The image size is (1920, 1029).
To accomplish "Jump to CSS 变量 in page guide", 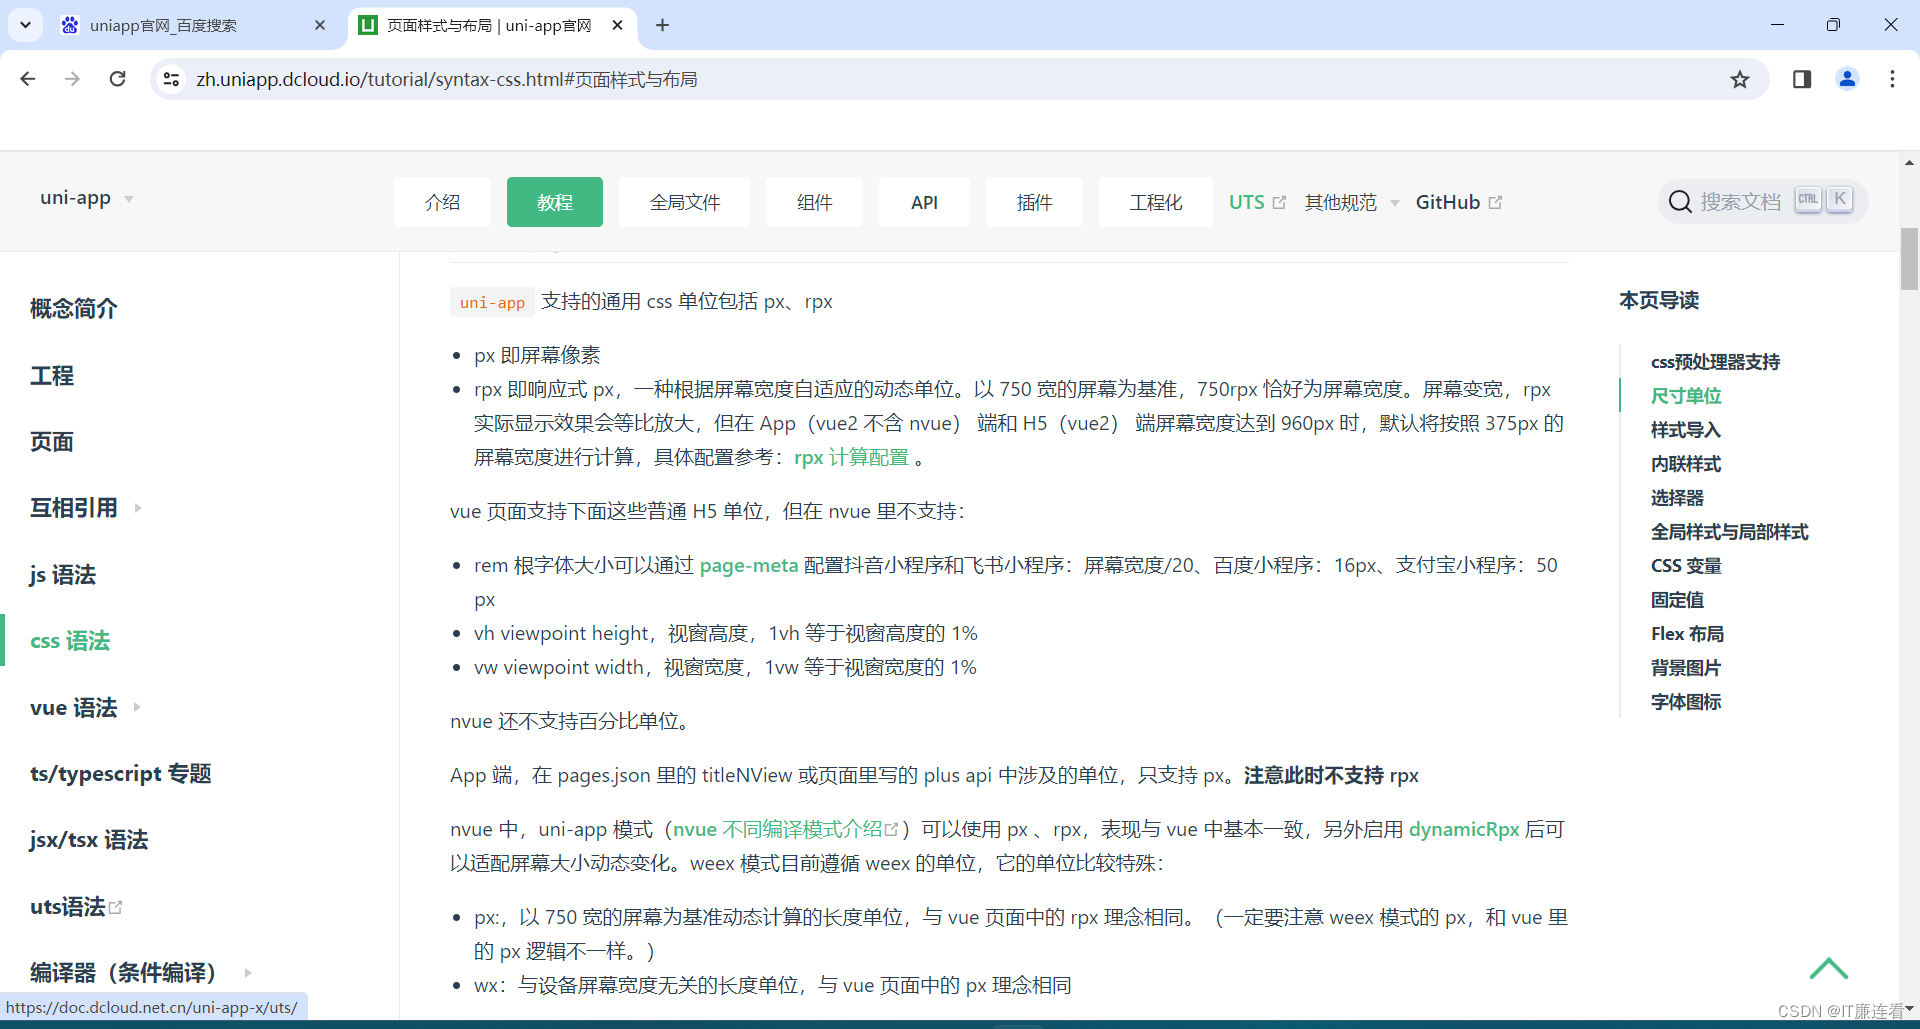I will [x=1686, y=566].
